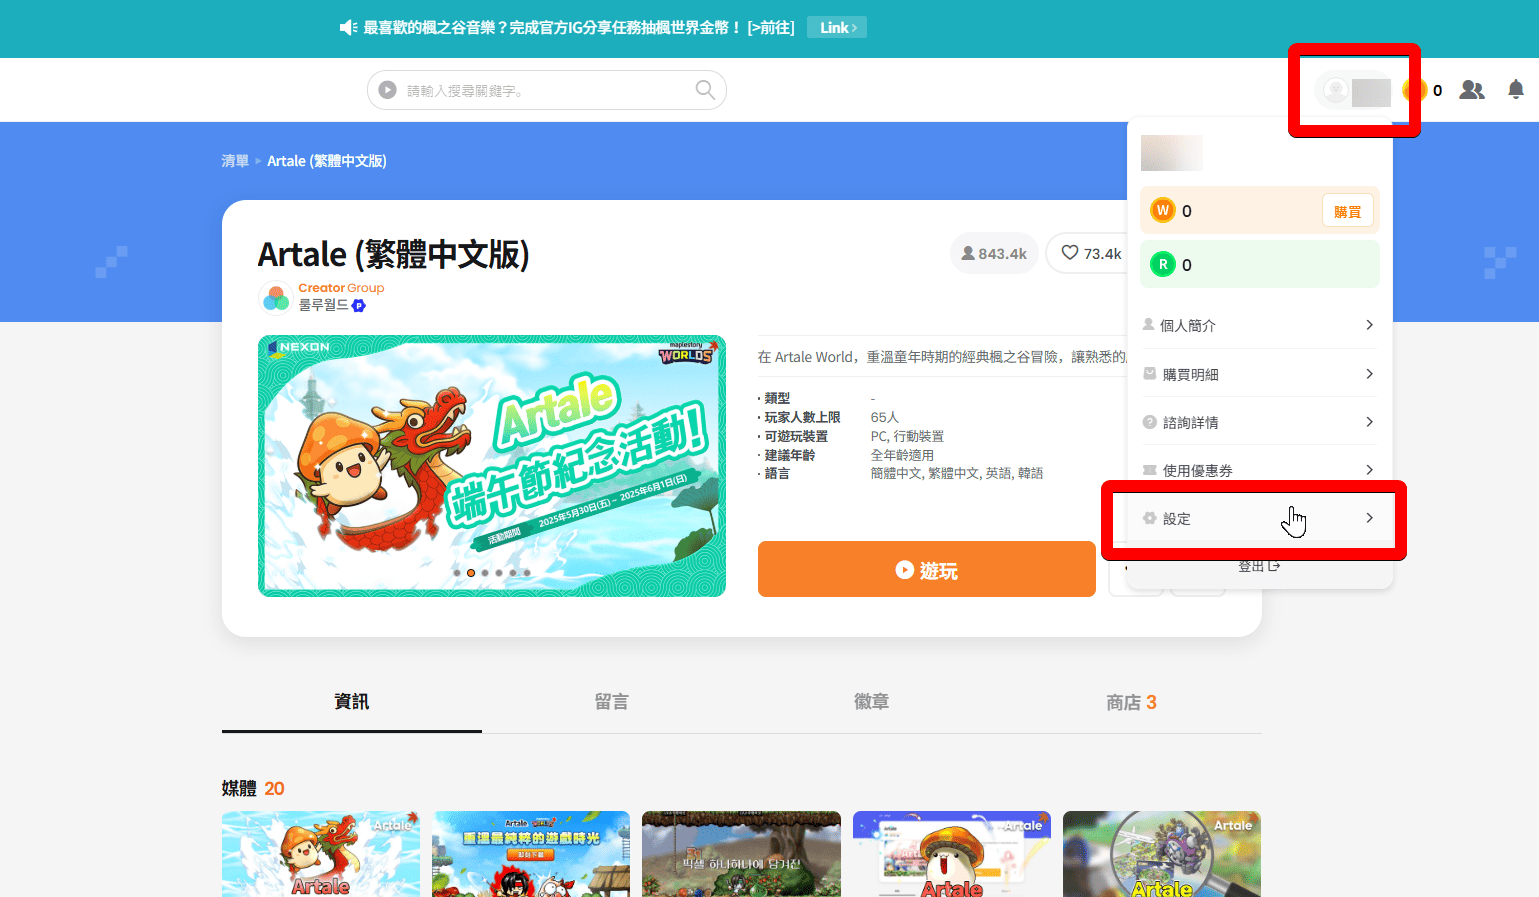The height and width of the screenshot is (897, 1539).
Task: Click the 購買 button
Action: pyautogui.click(x=1347, y=211)
